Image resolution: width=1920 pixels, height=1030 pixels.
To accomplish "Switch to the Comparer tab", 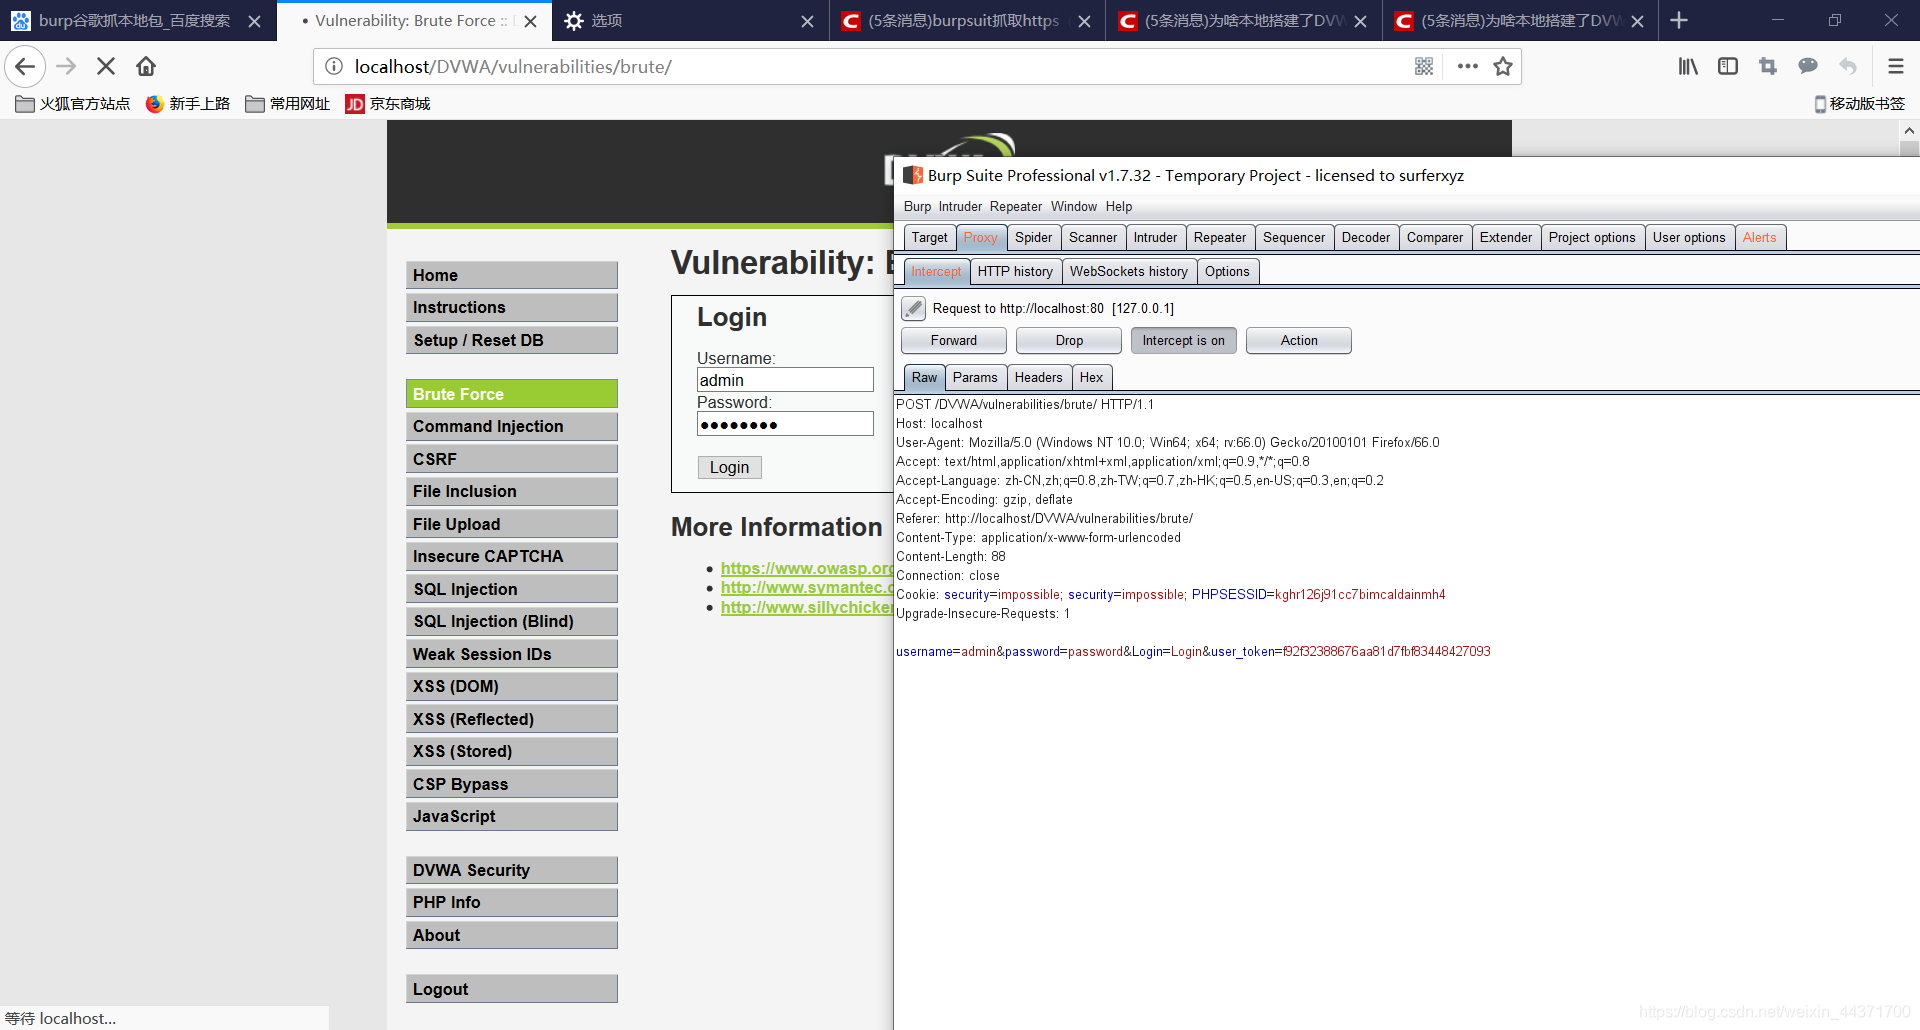I will point(1434,238).
